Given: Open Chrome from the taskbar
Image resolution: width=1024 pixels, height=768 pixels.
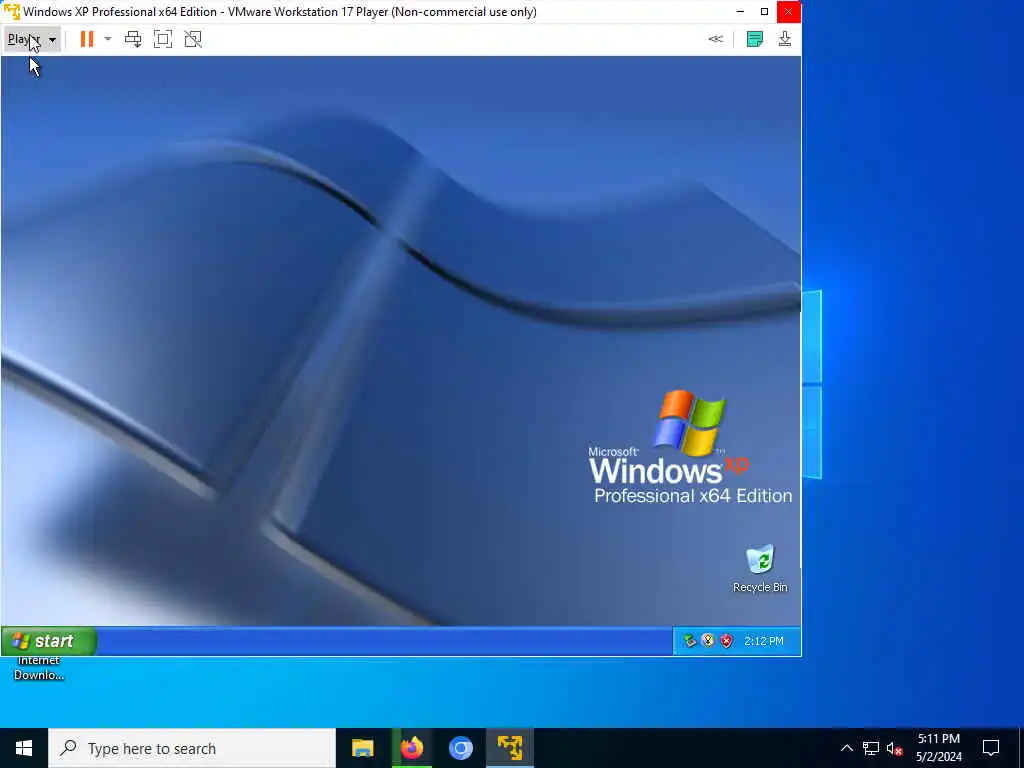Looking at the screenshot, I should [x=460, y=748].
